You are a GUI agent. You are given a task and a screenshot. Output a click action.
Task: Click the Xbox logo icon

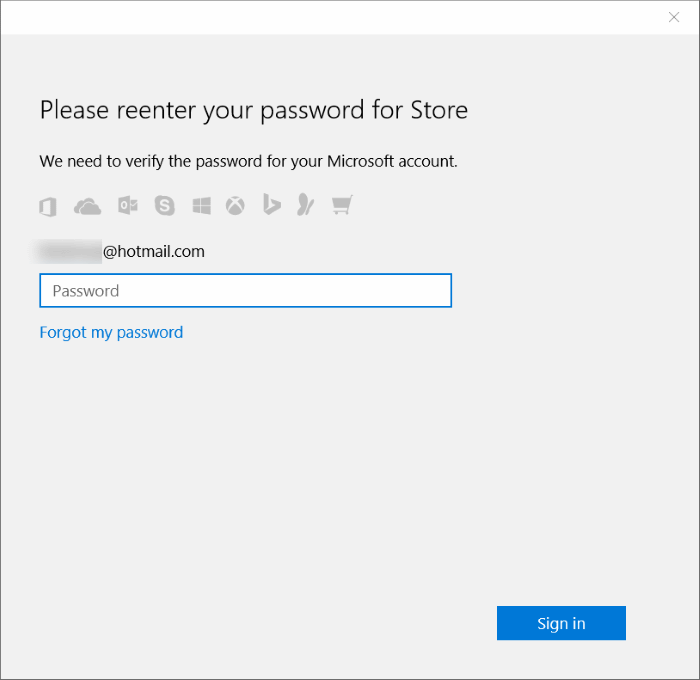click(x=235, y=206)
